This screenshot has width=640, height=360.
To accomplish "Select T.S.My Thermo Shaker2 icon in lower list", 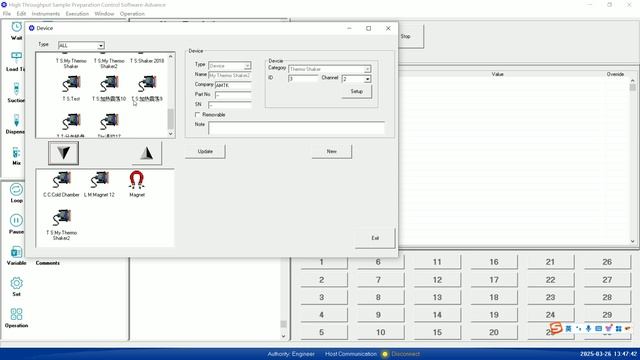I will tap(61, 218).
